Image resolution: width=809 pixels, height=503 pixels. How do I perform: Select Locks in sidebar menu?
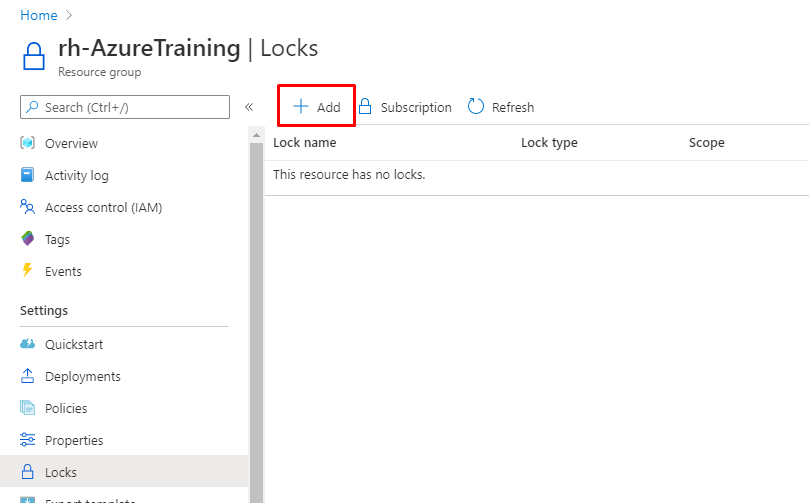click(x=124, y=472)
